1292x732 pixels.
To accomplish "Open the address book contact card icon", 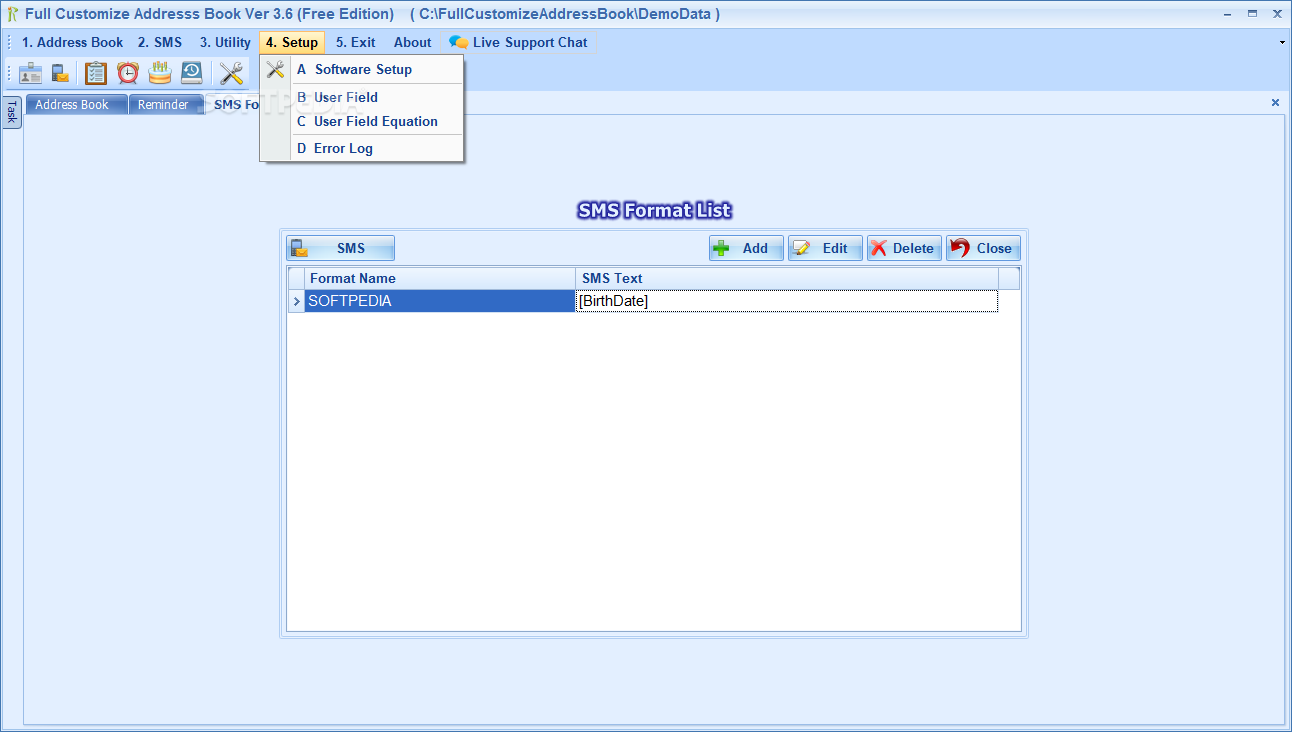I will click(31, 73).
